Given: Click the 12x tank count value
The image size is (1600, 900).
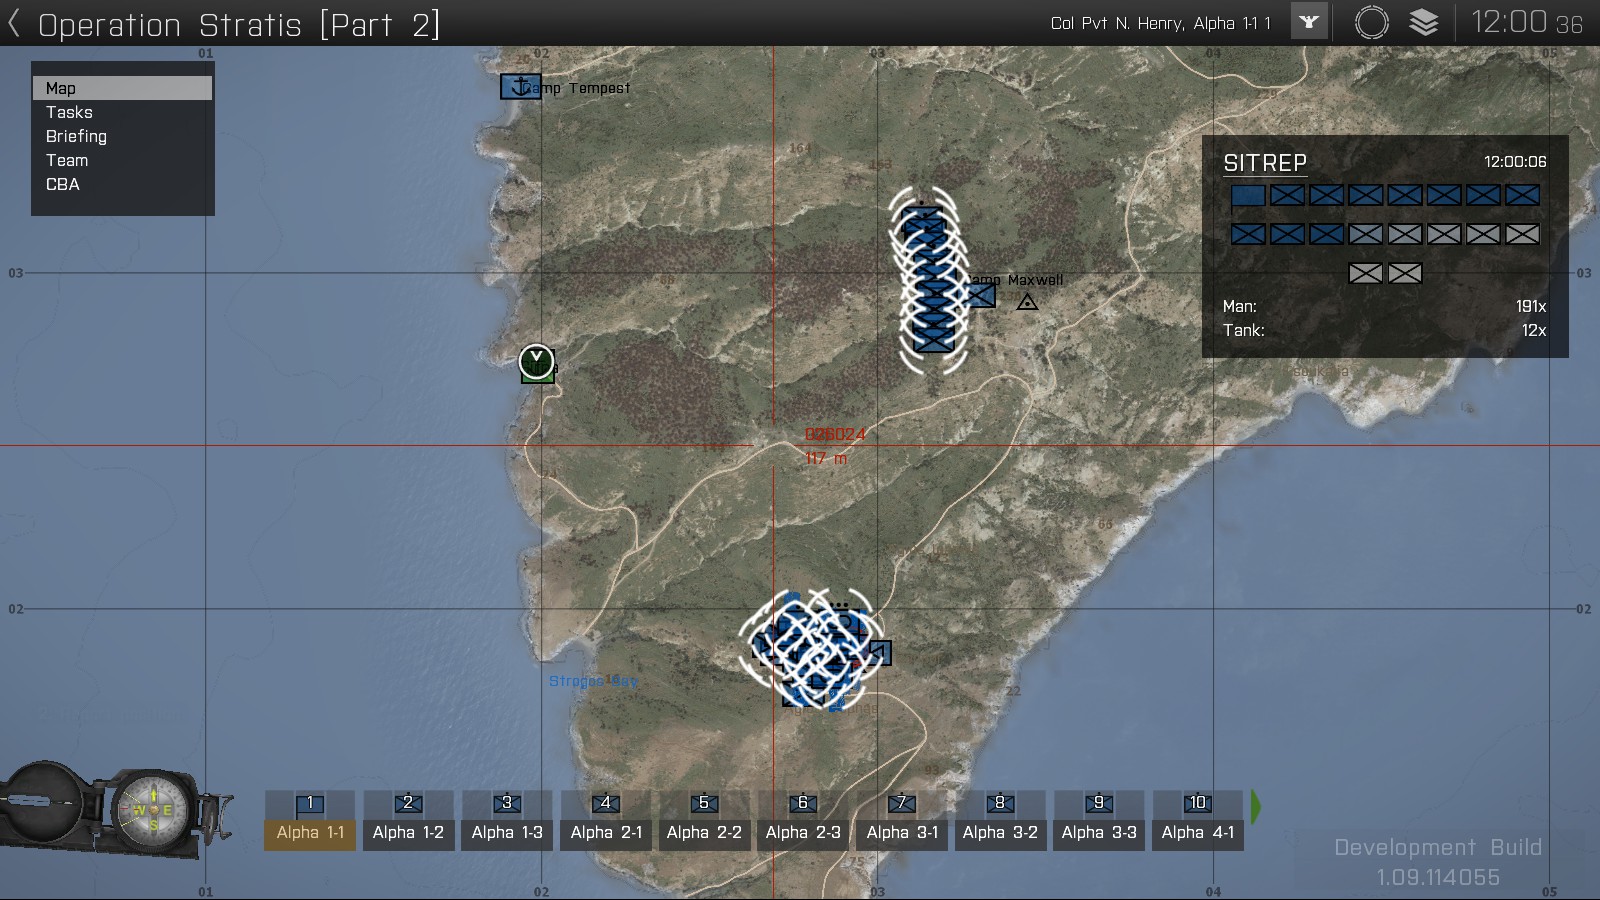Looking at the screenshot, I should tap(1534, 330).
